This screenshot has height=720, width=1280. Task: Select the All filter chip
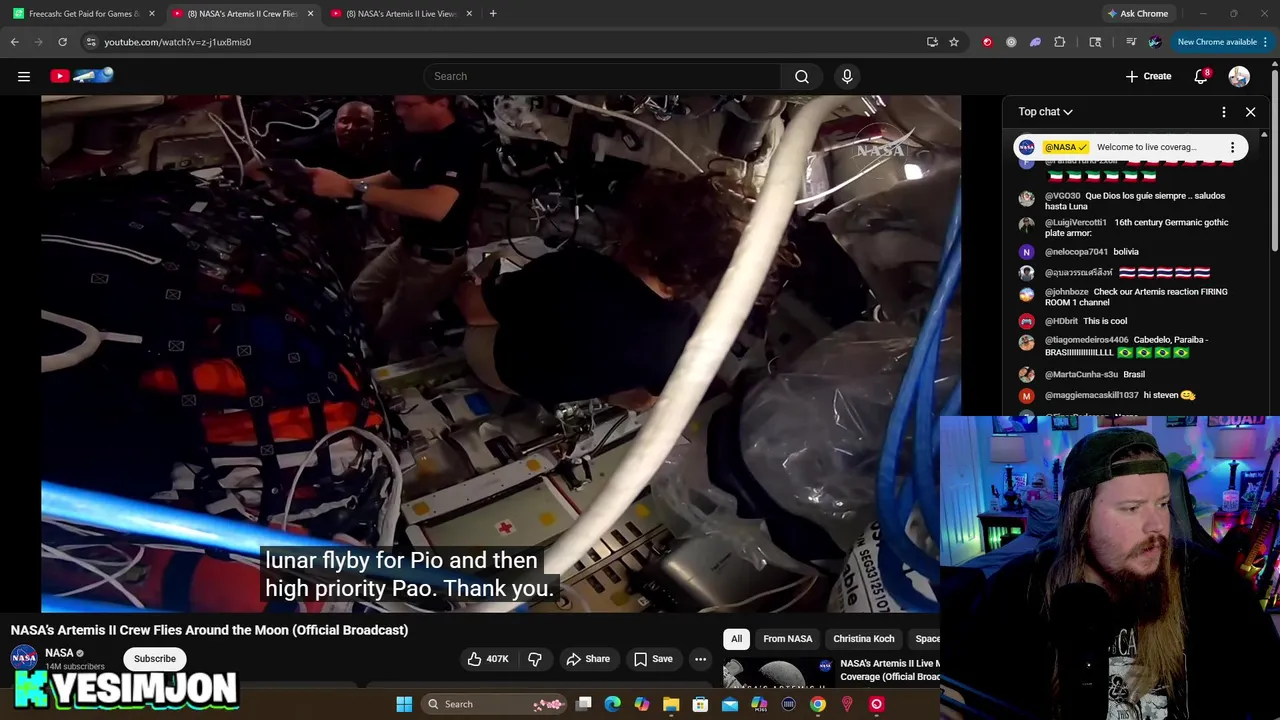(x=736, y=639)
